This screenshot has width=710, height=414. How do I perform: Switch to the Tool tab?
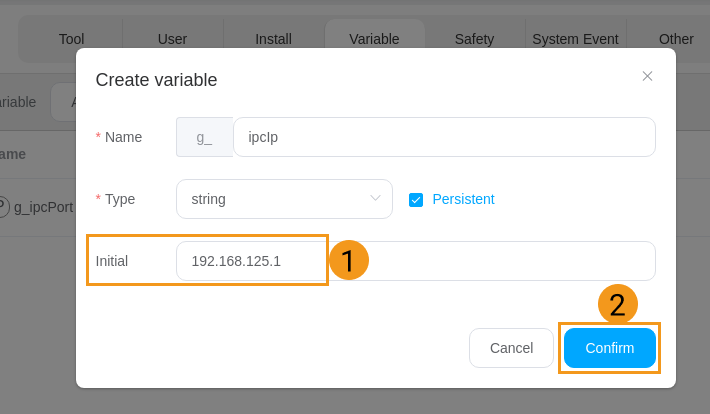(x=71, y=39)
